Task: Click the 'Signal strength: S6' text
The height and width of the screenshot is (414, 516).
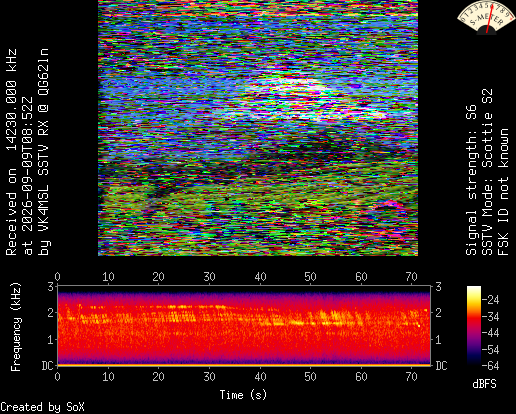Action: [471, 180]
